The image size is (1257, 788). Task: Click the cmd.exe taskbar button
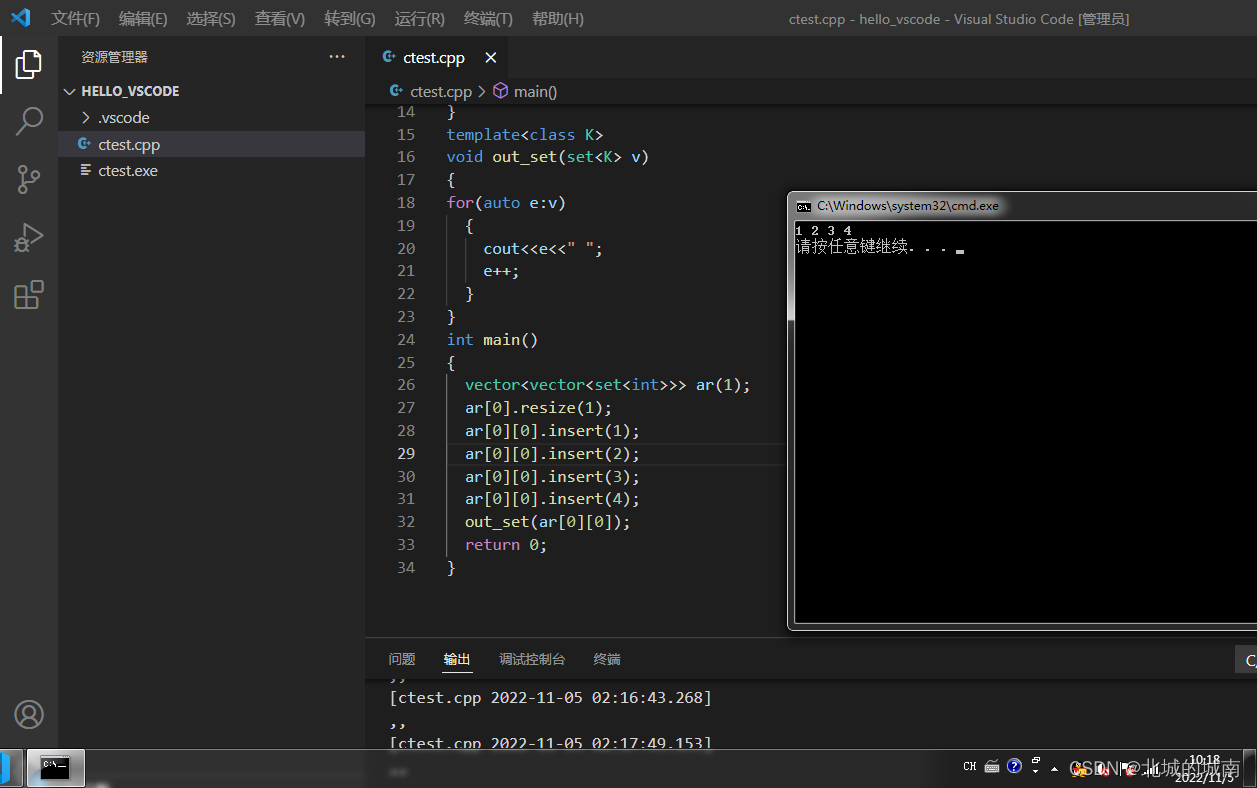point(56,768)
